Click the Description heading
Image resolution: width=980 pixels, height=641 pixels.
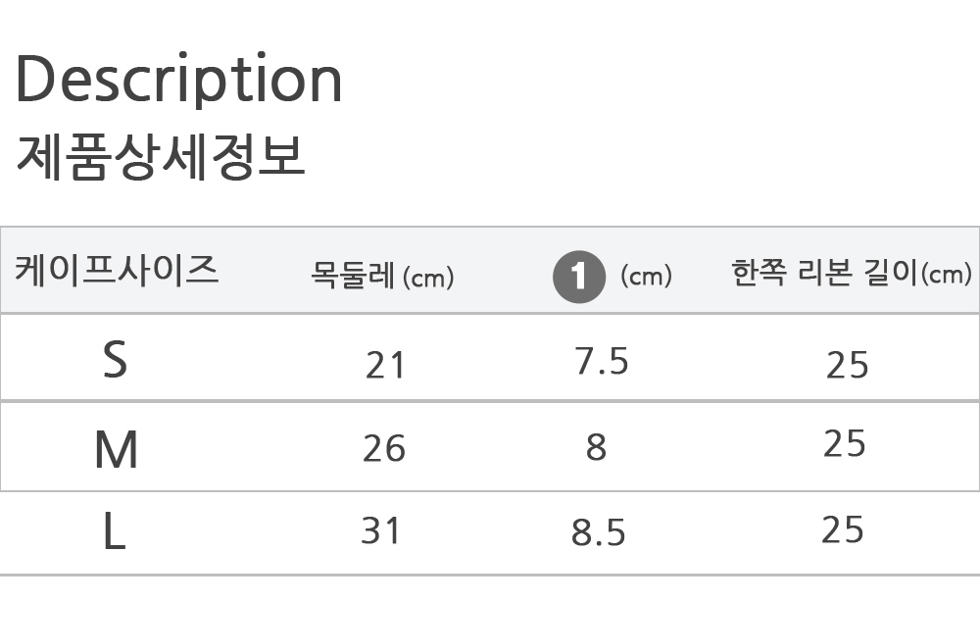(x=179, y=79)
